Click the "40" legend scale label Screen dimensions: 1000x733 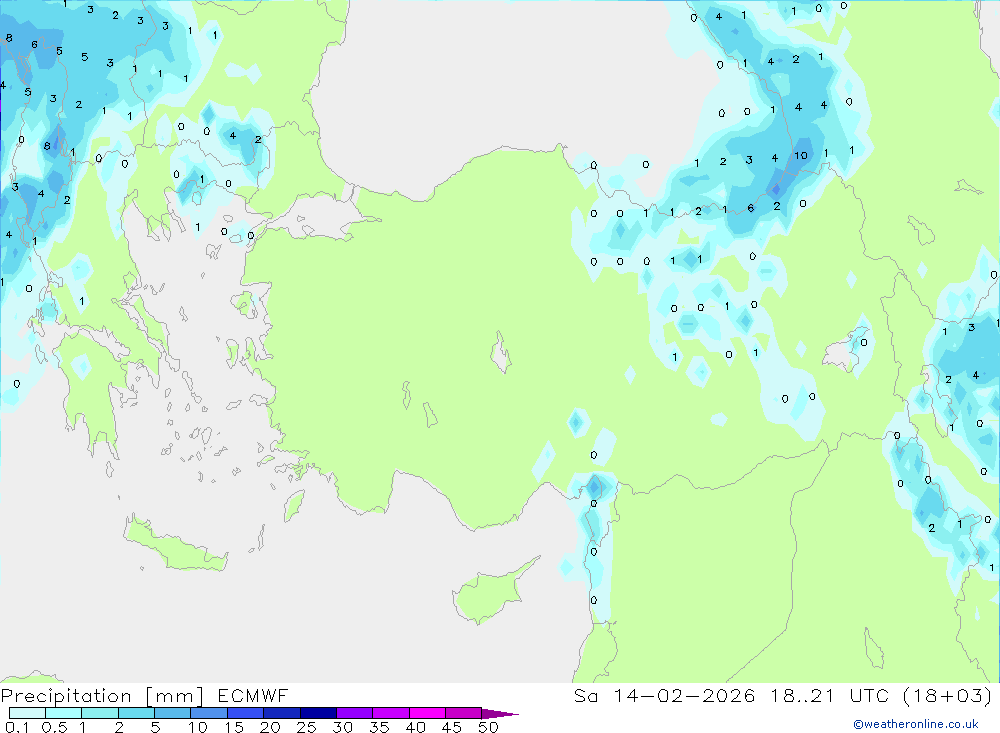click(415, 727)
